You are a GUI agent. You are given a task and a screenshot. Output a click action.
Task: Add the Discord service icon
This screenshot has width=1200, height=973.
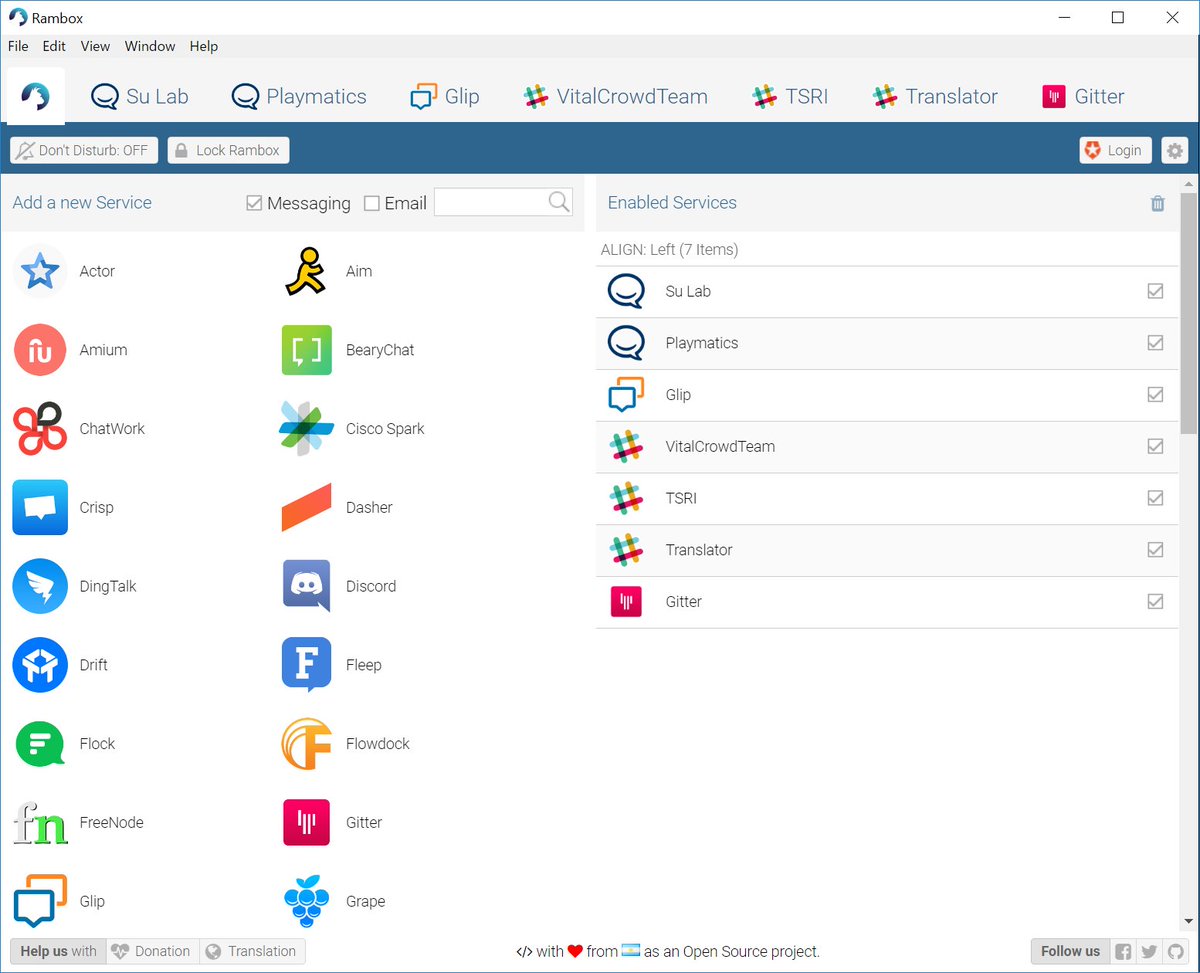click(x=306, y=586)
